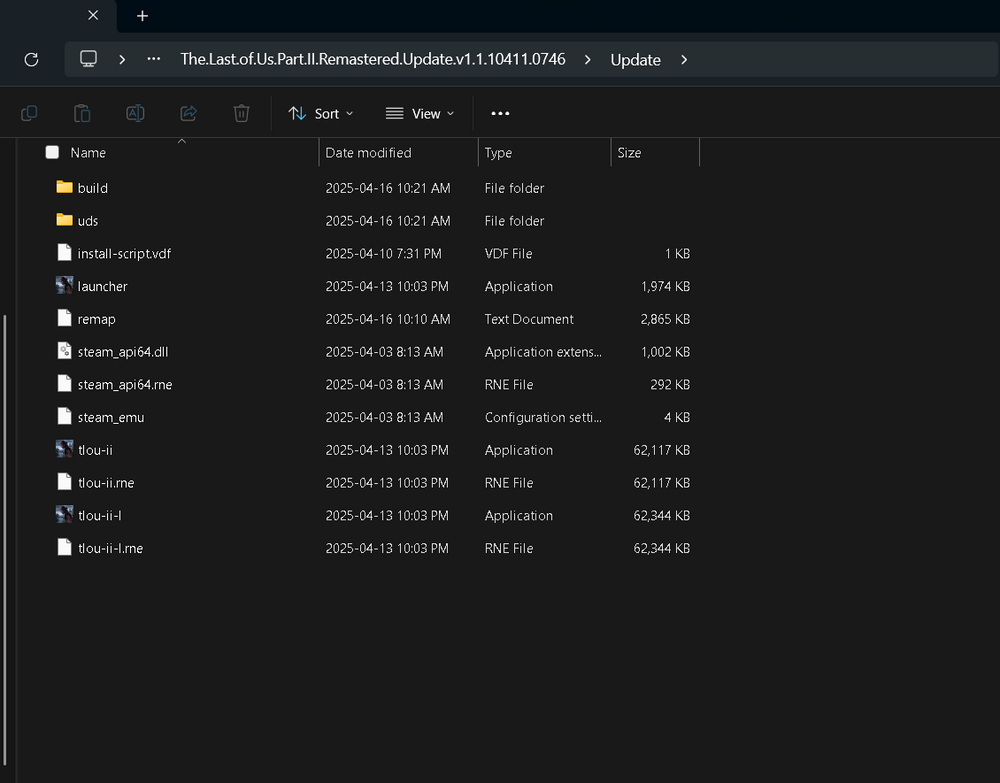Image resolution: width=1000 pixels, height=783 pixels.
Task: Click the remap file icon
Action: pos(64,318)
